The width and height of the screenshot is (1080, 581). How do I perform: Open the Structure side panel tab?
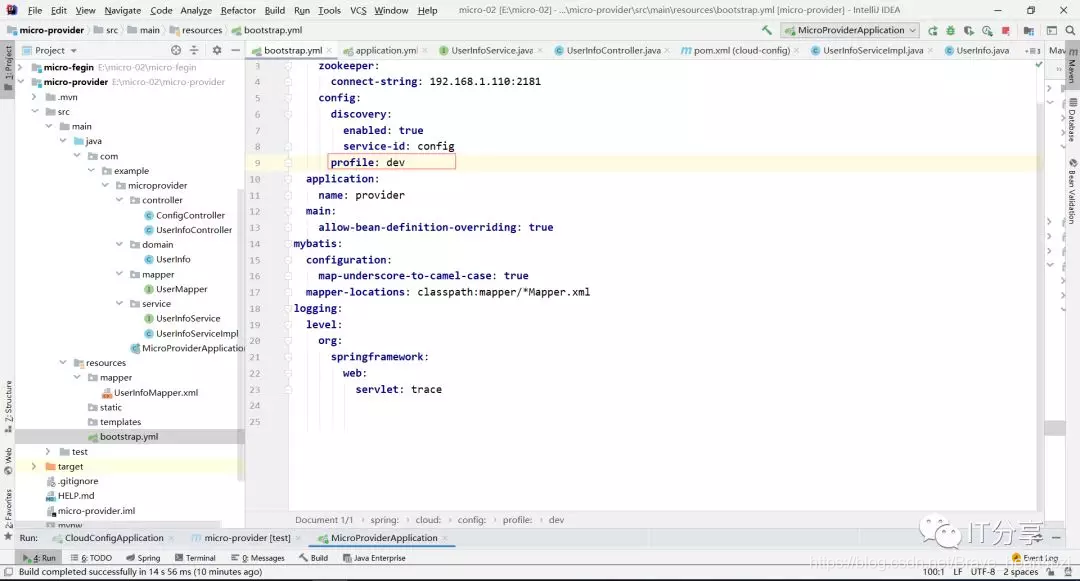pyautogui.click(x=8, y=406)
